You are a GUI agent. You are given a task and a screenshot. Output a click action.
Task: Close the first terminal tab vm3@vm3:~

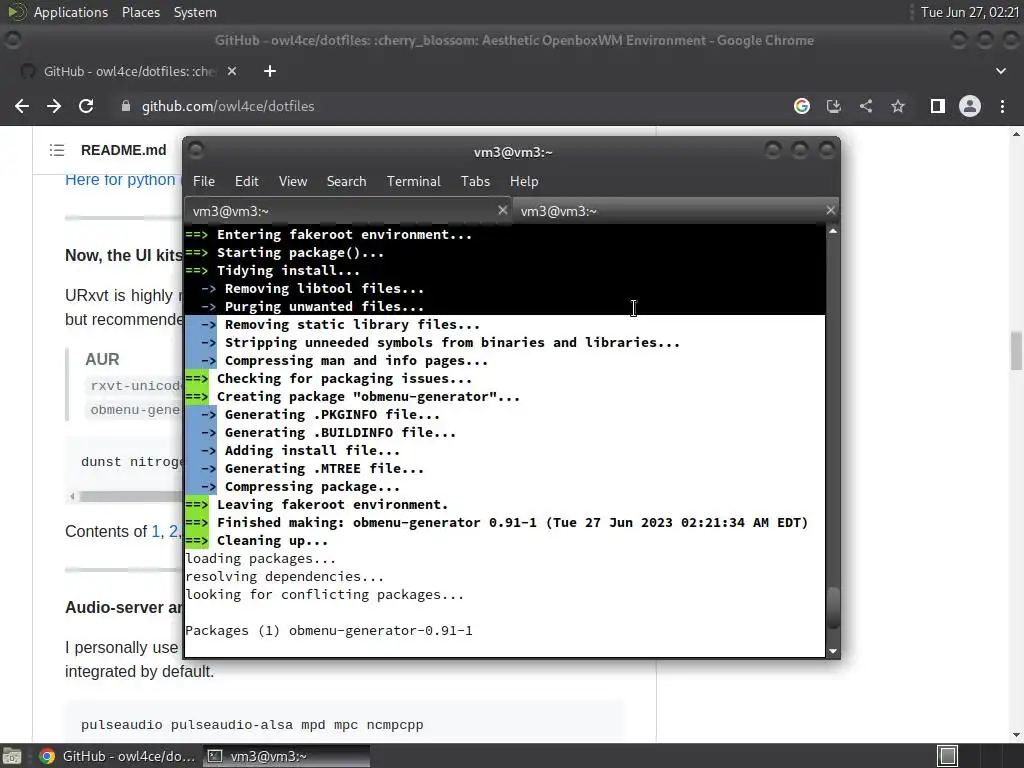pyautogui.click(x=502, y=210)
